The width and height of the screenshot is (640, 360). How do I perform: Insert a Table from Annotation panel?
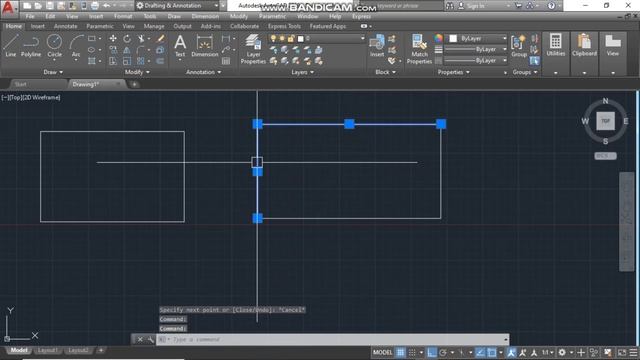pos(226,61)
